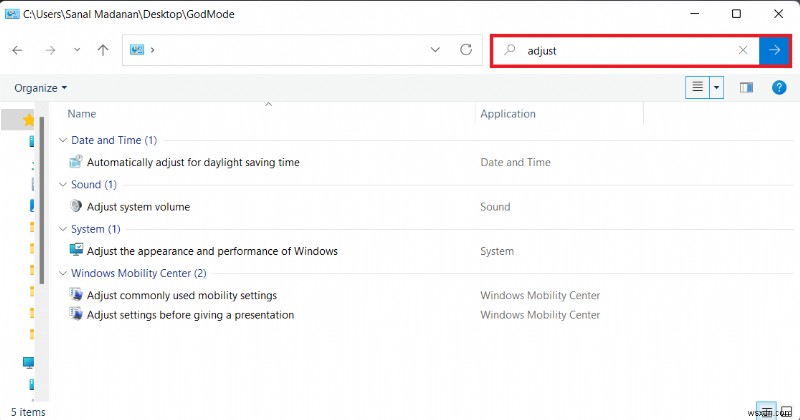Clear the search box text

742,50
